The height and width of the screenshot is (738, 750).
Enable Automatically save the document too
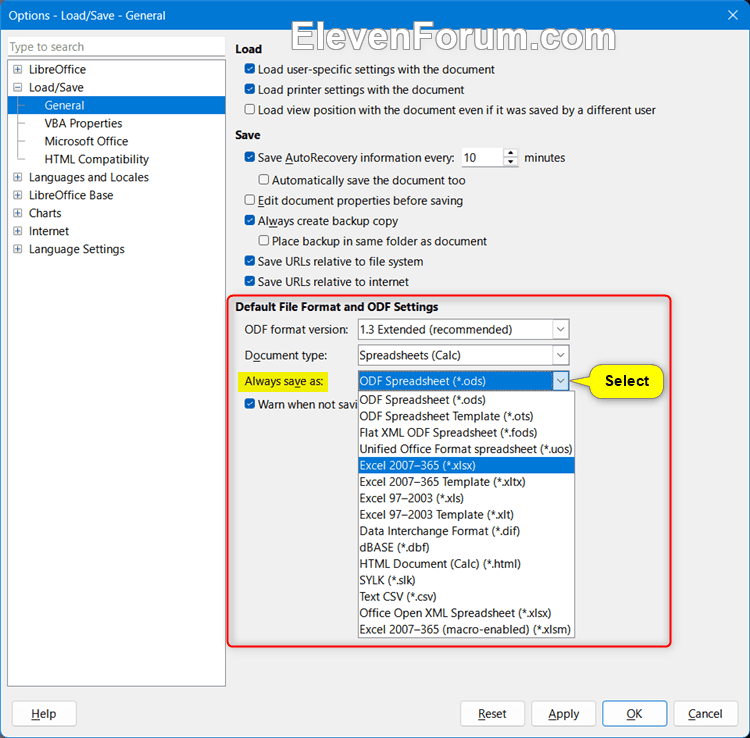click(x=264, y=180)
